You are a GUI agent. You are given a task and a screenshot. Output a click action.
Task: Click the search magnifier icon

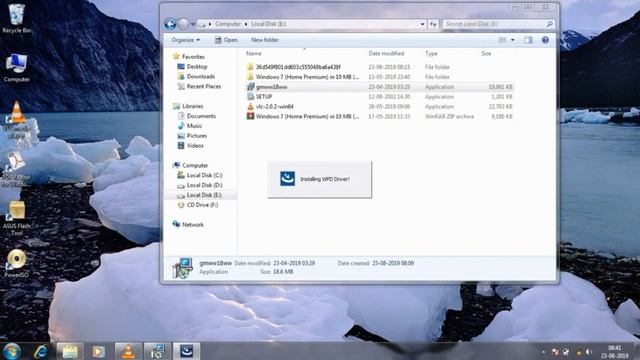pyautogui.click(x=549, y=24)
